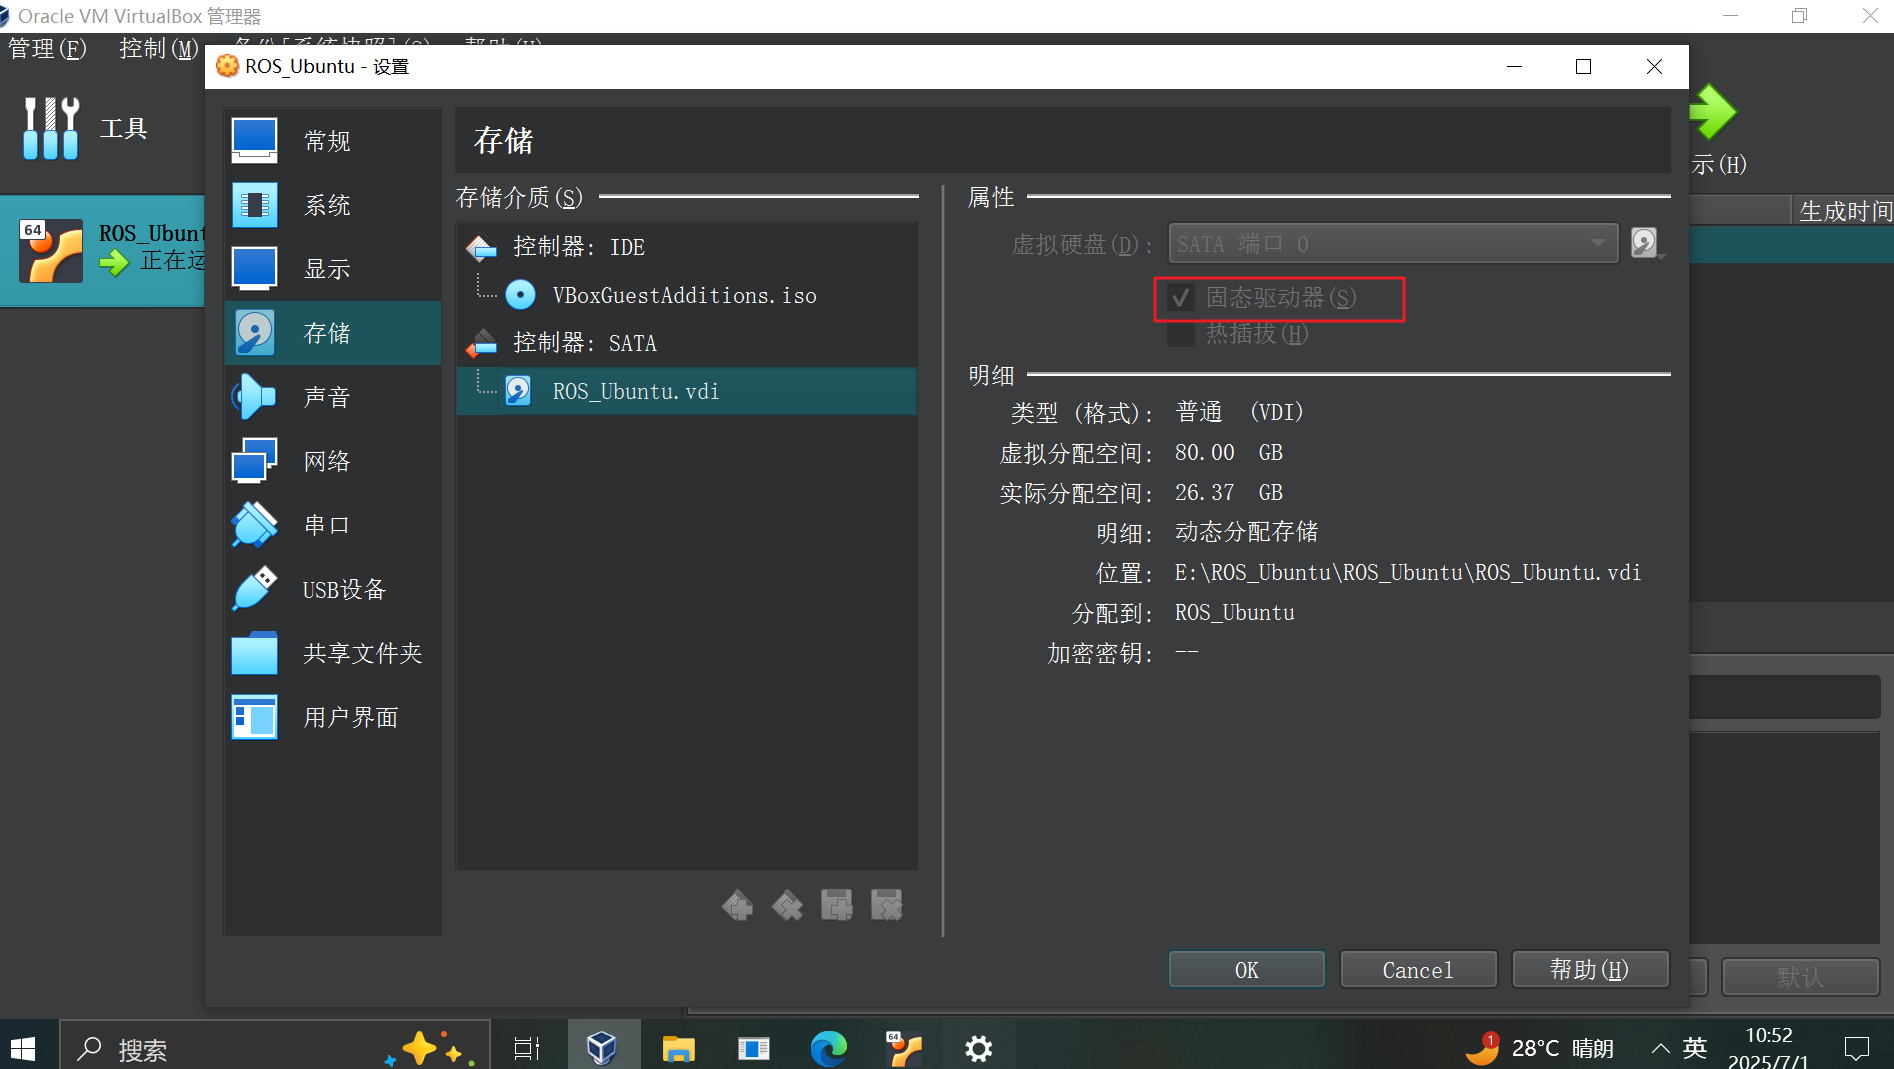The image size is (1894, 1069).
Task: Click the disk chooser icon beside SATA port
Action: pyautogui.click(x=1645, y=243)
